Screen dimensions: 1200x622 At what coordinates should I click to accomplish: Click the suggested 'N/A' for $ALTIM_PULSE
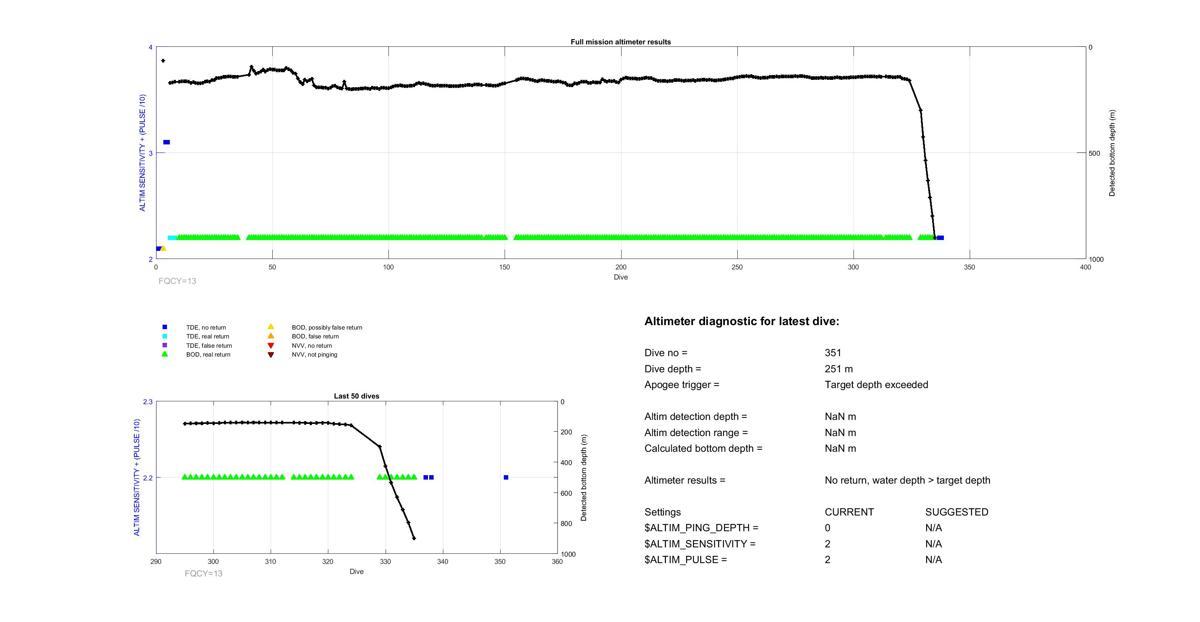[x=934, y=560]
